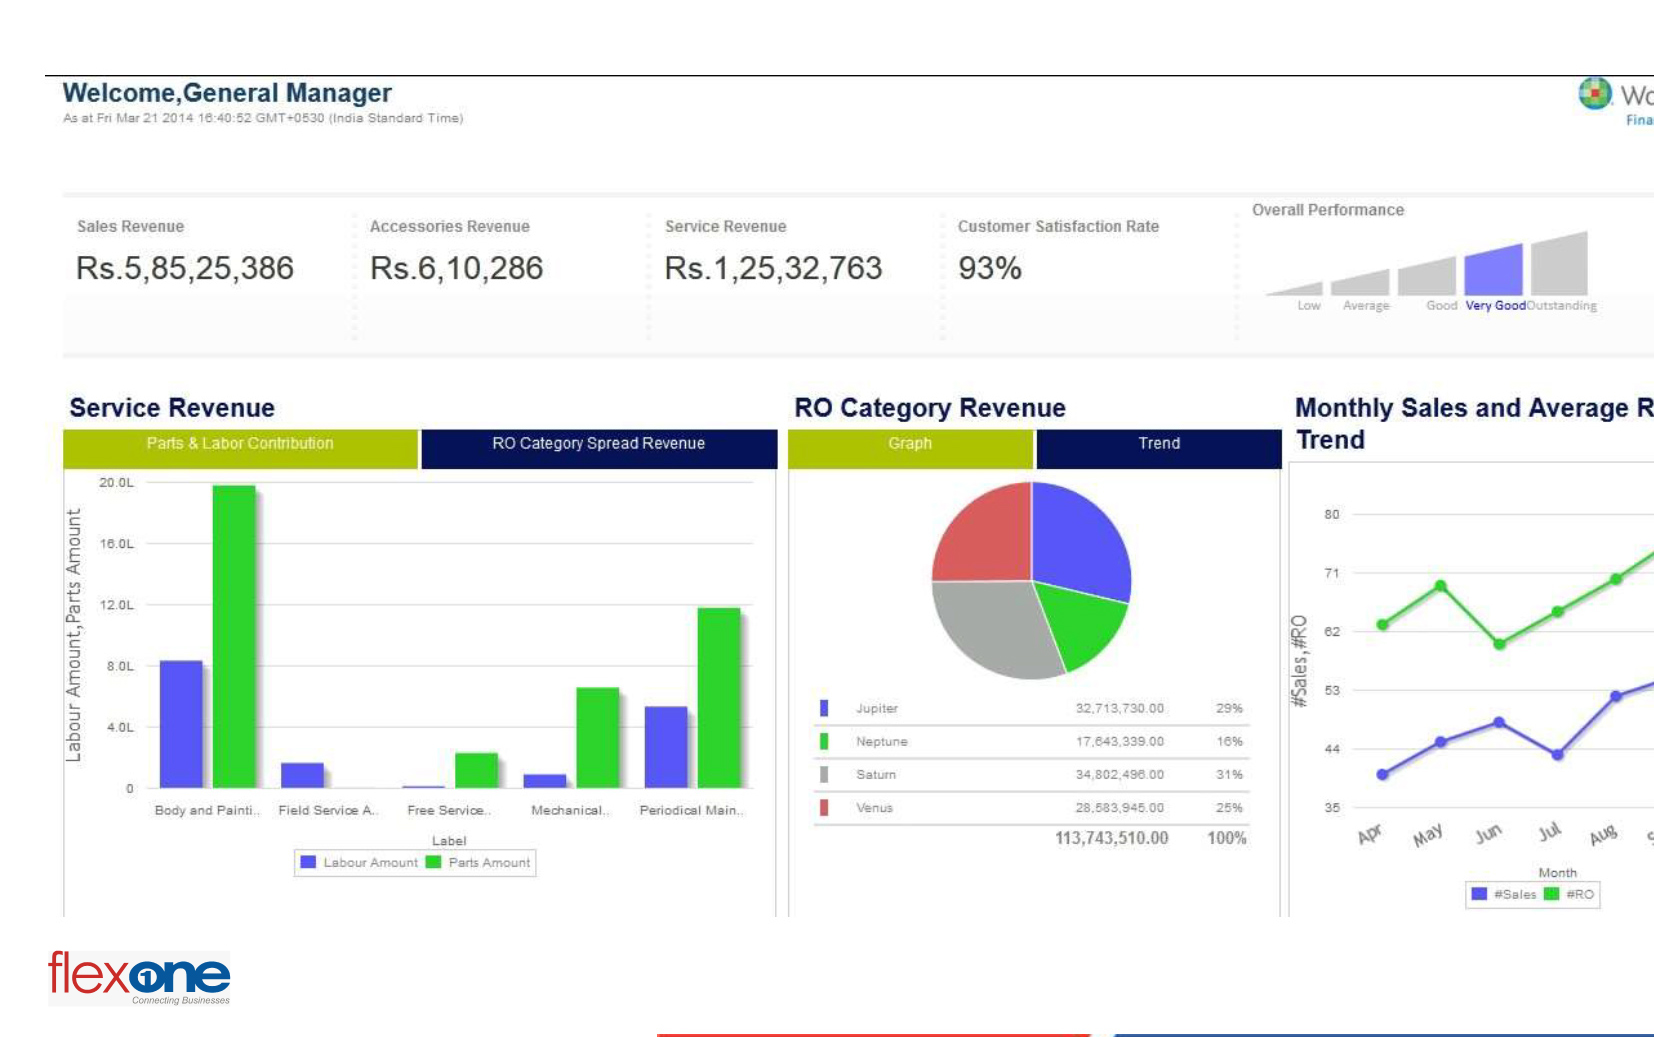Click the Accessories Revenue value Rs.6,10,286
1654x1037 pixels.
(x=456, y=268)
